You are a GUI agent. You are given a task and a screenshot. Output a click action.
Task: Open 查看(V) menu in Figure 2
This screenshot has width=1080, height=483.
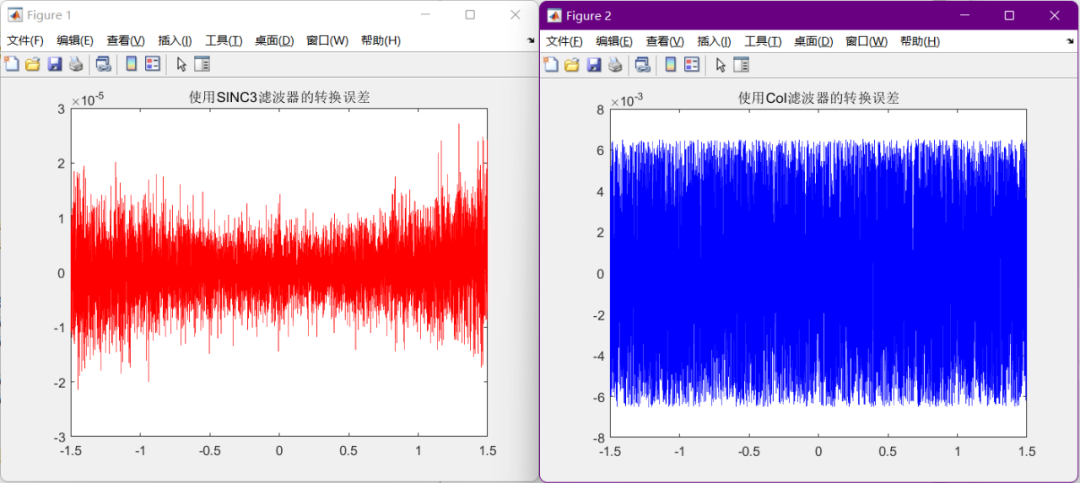[665, 41]
